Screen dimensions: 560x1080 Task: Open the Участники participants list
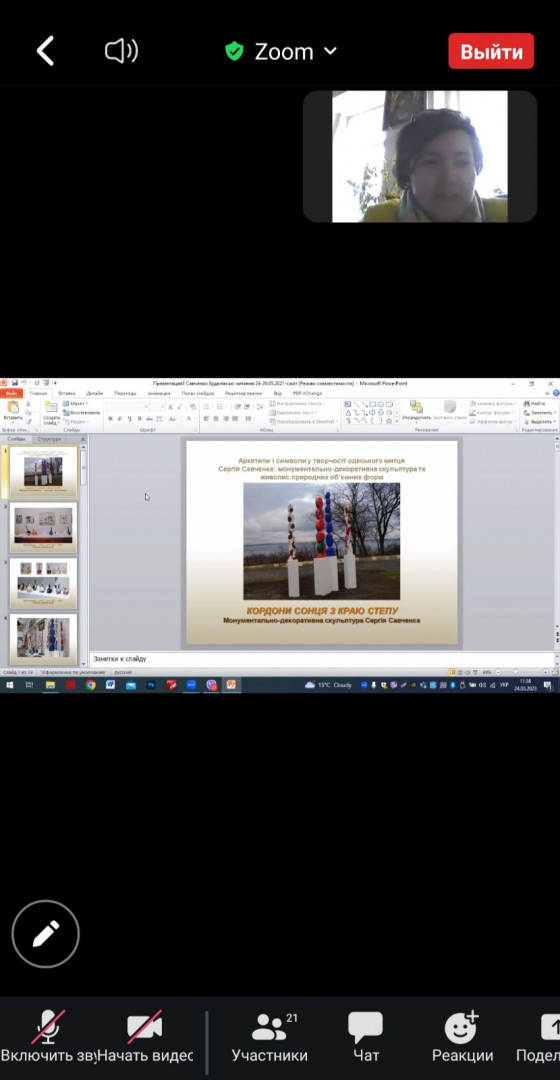tap(269, 1036)
